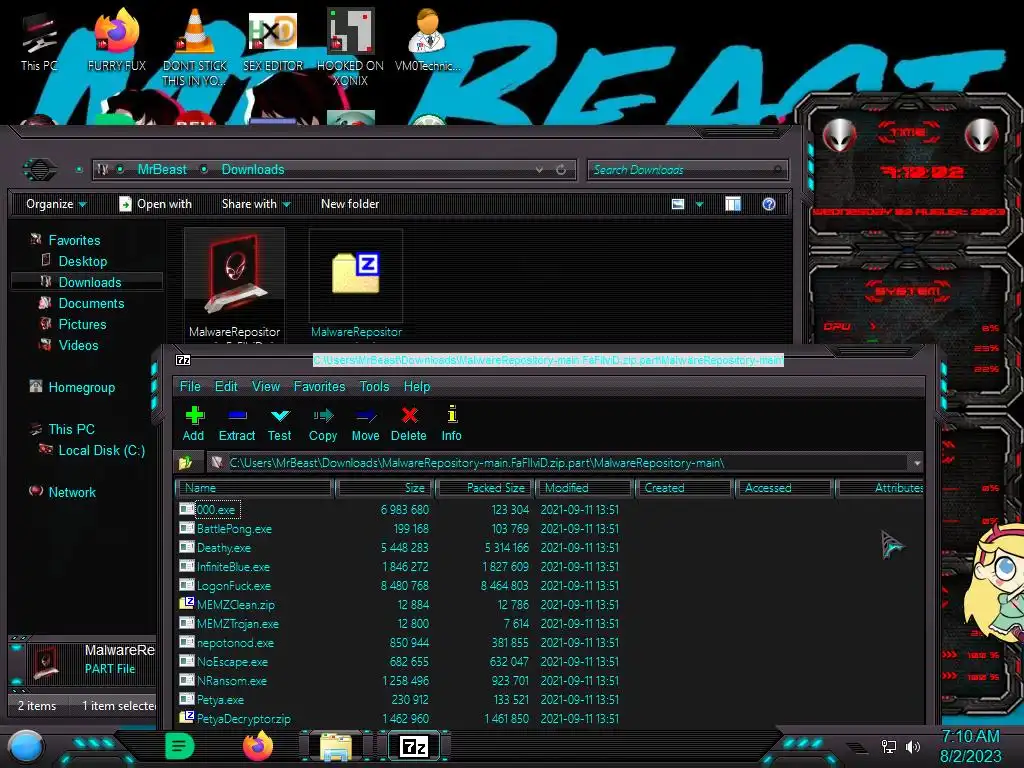
Task: Select Homegroup in Explorer sidebar
Action: pyautogui.click(x=81, y=387)
